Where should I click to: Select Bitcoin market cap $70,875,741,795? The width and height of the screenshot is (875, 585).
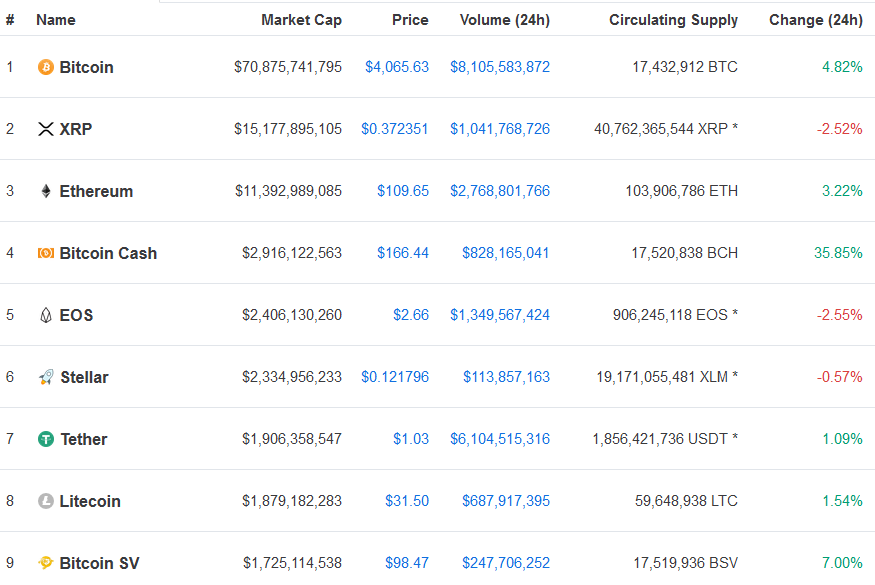(288, 67)
